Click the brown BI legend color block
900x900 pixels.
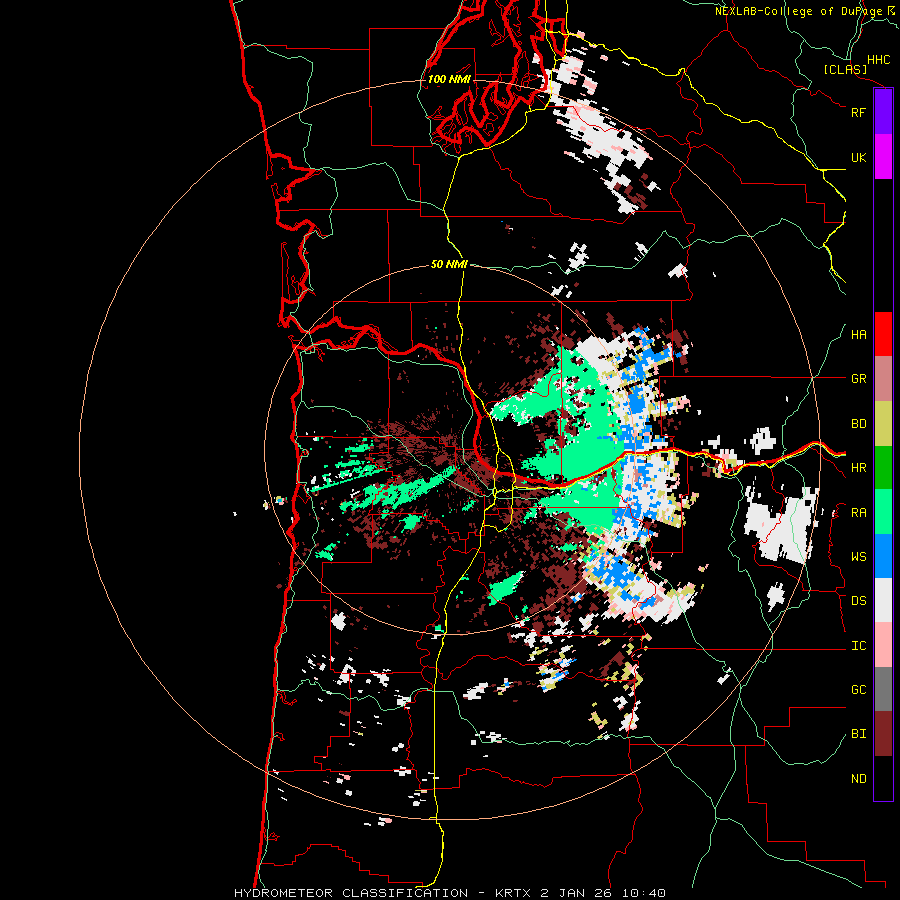point(883,734)
